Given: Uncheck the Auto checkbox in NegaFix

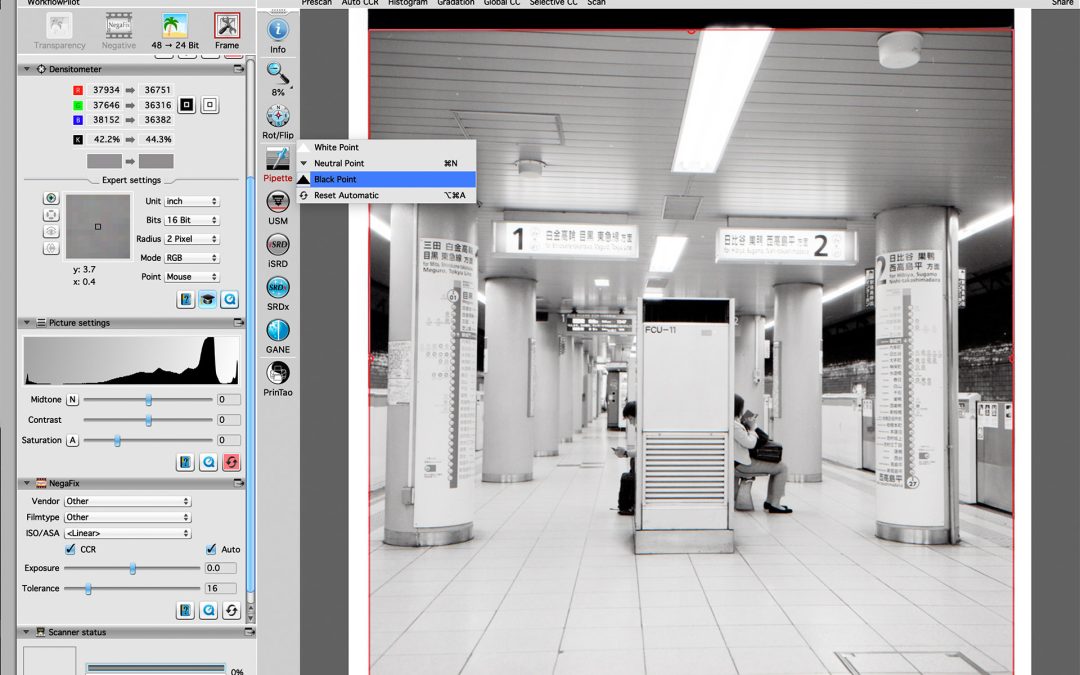Looking at the screenshot, I should 211,549.
